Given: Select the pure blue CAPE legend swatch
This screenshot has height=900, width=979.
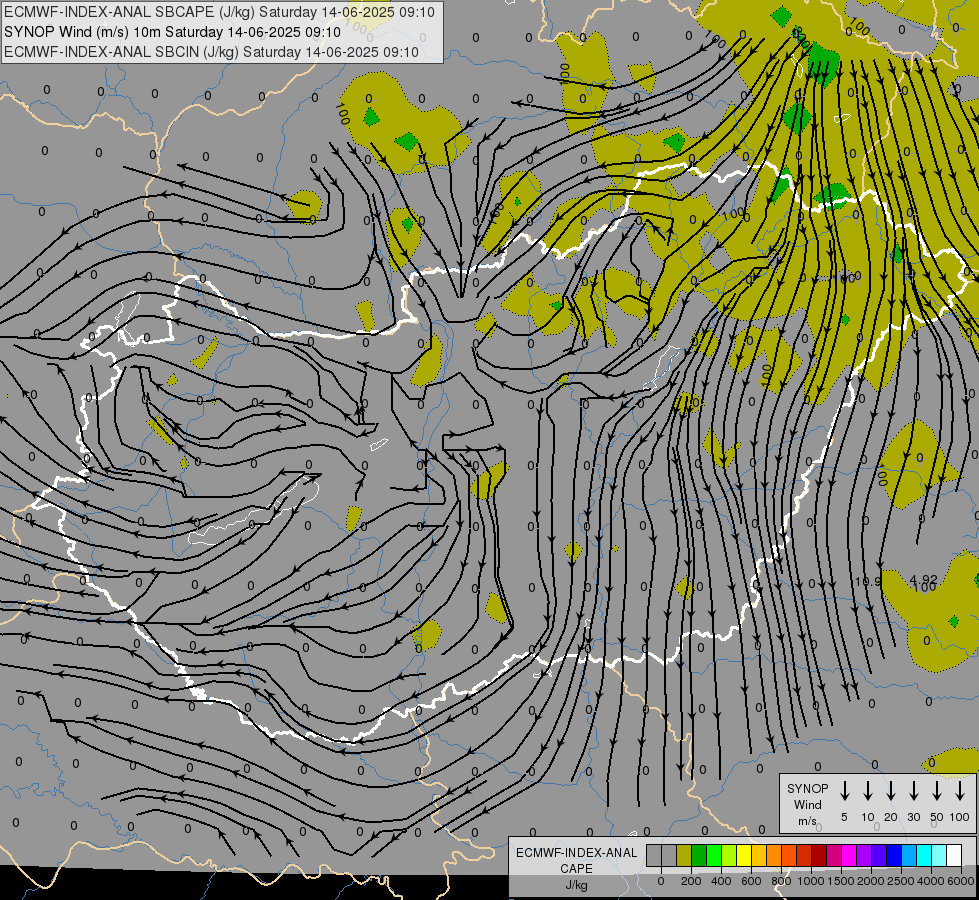Looking at the screenshot, I should [893, 855].
